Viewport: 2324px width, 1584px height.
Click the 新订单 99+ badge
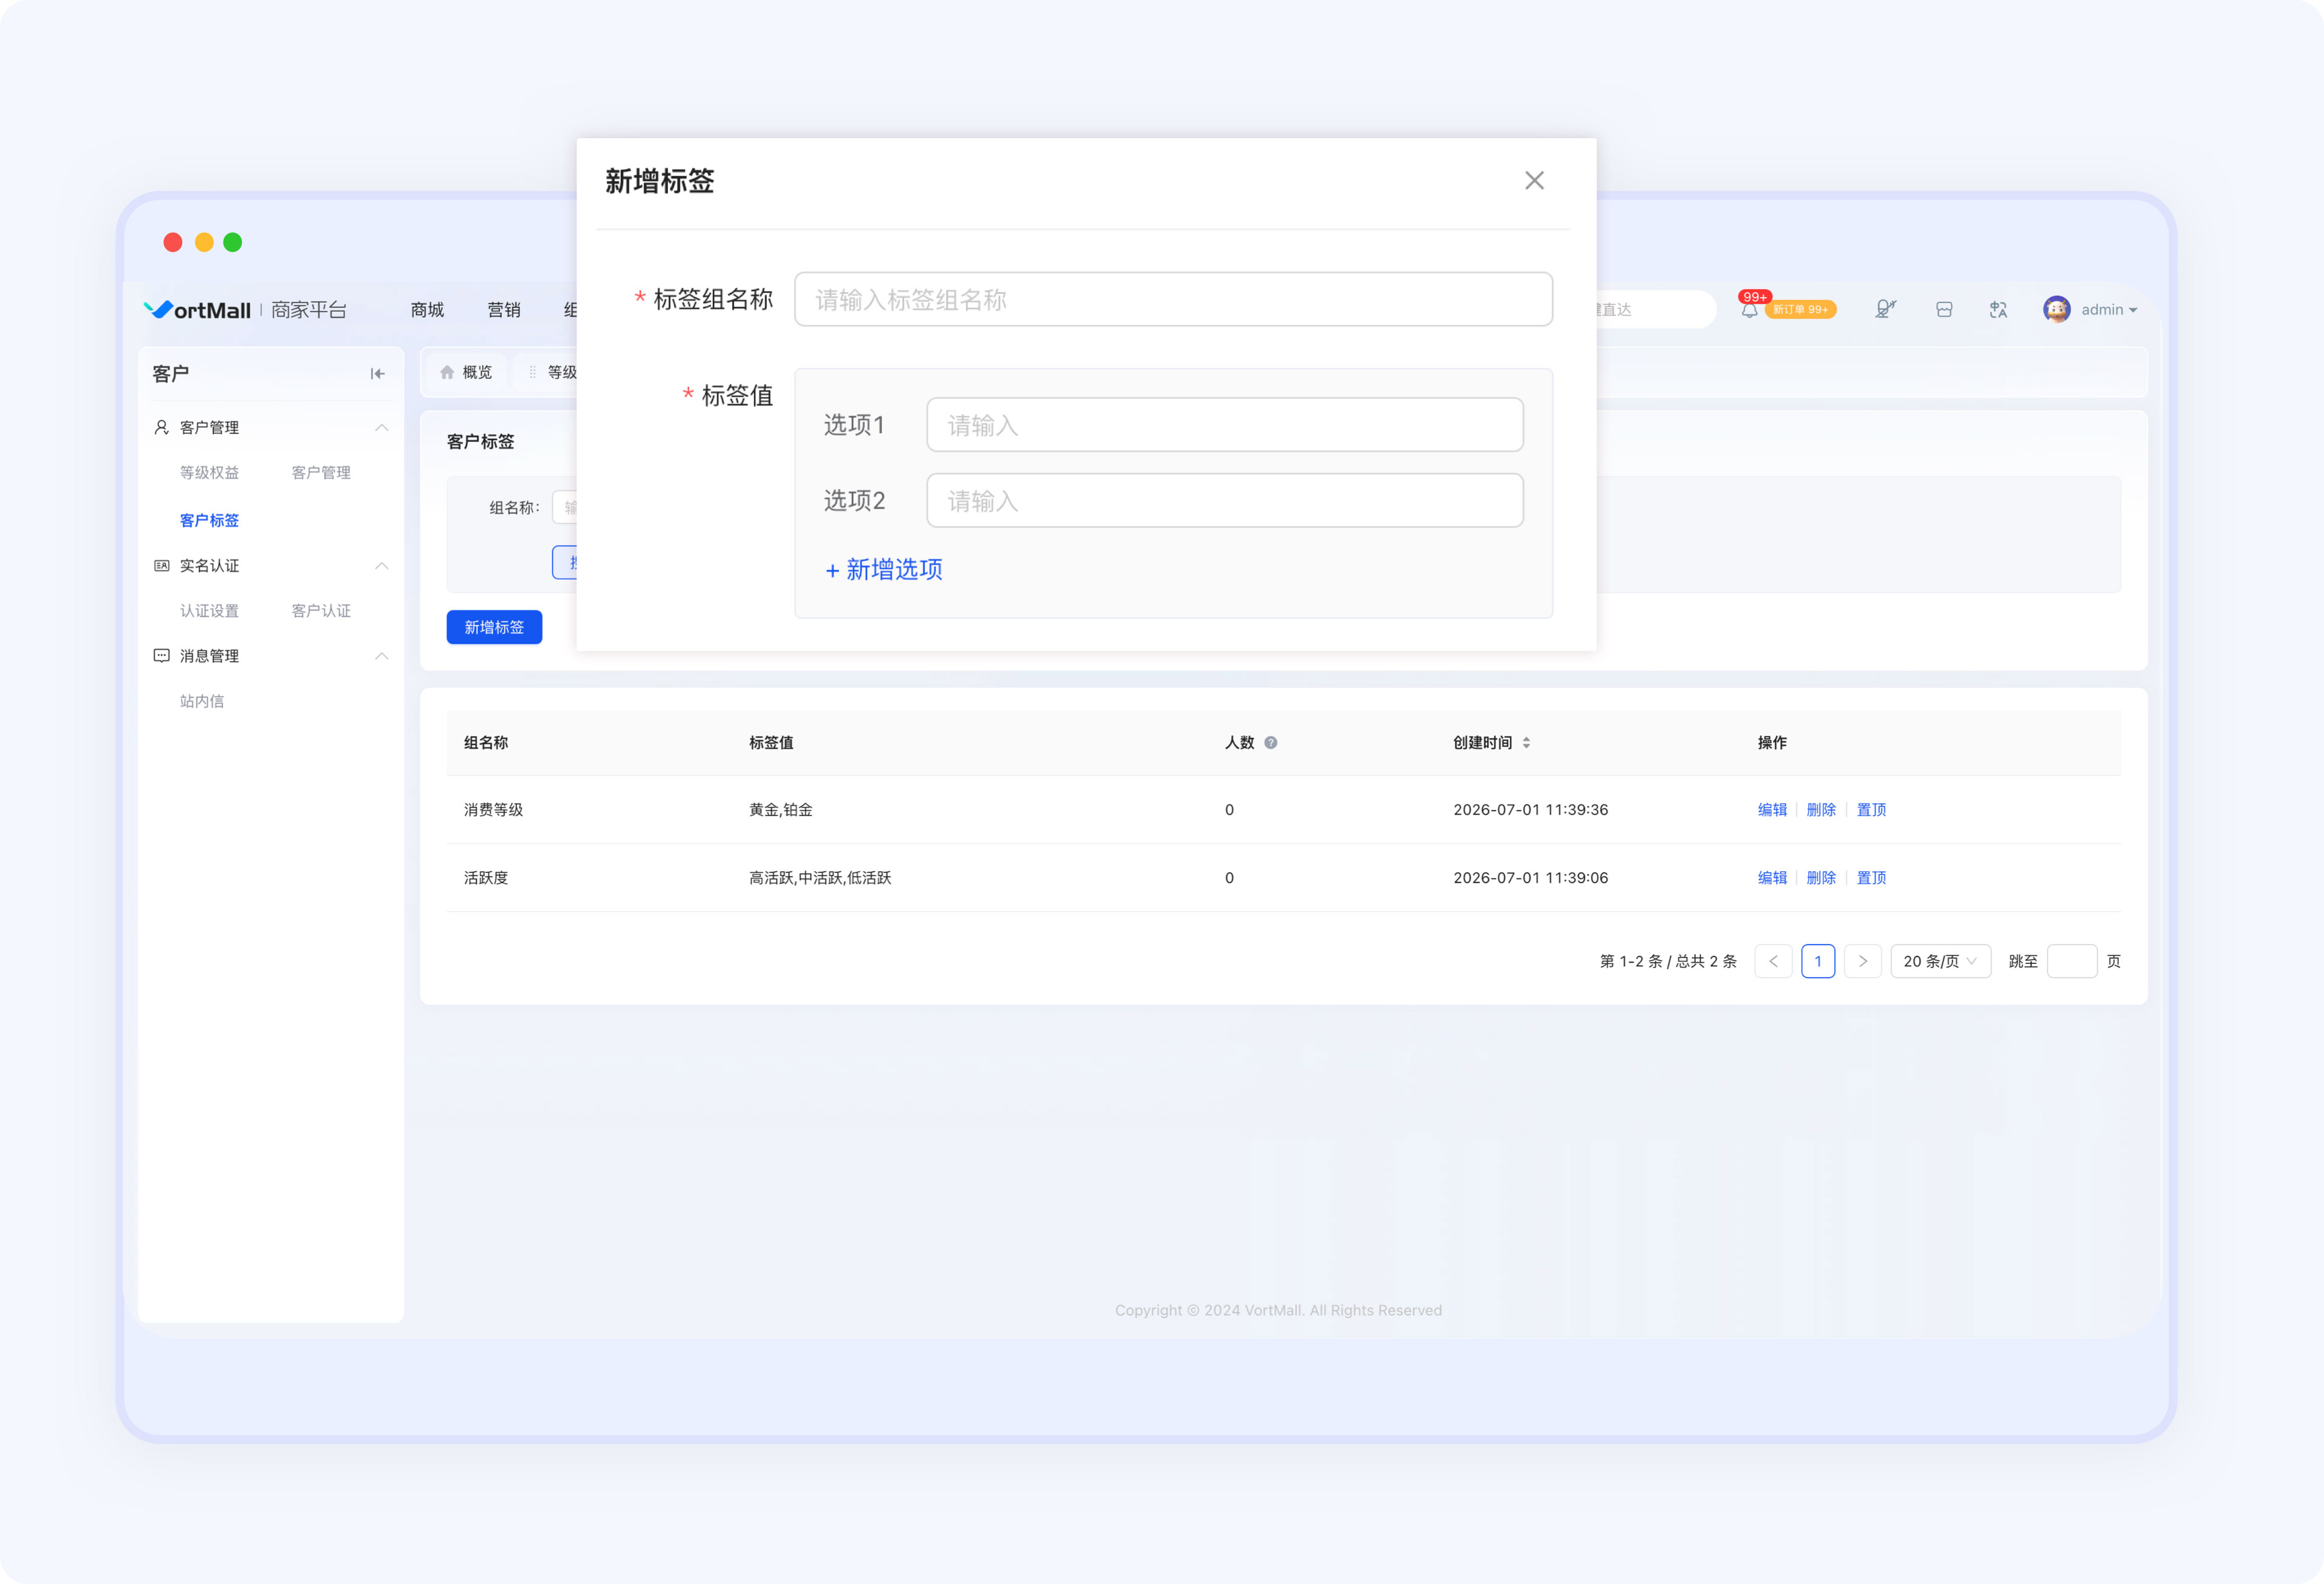pos(1800,310)
